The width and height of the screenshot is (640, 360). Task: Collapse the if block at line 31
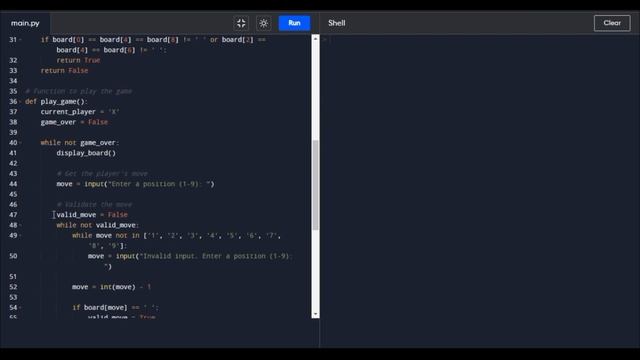[x=20, y=40]
